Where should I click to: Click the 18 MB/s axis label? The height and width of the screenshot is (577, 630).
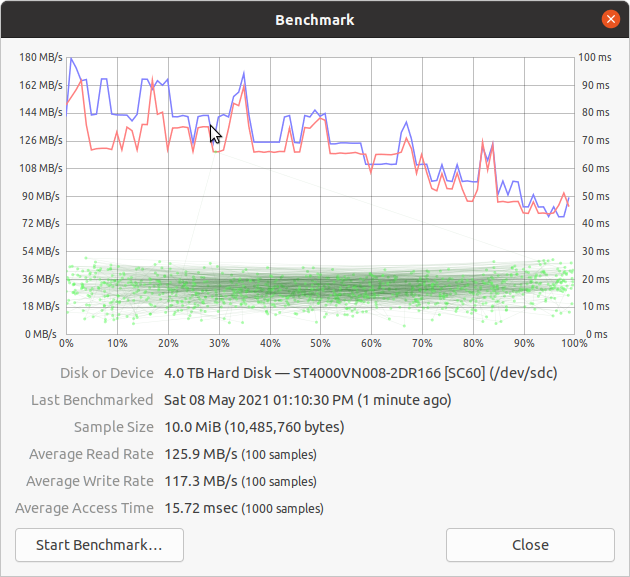click(x=41, y=306)
